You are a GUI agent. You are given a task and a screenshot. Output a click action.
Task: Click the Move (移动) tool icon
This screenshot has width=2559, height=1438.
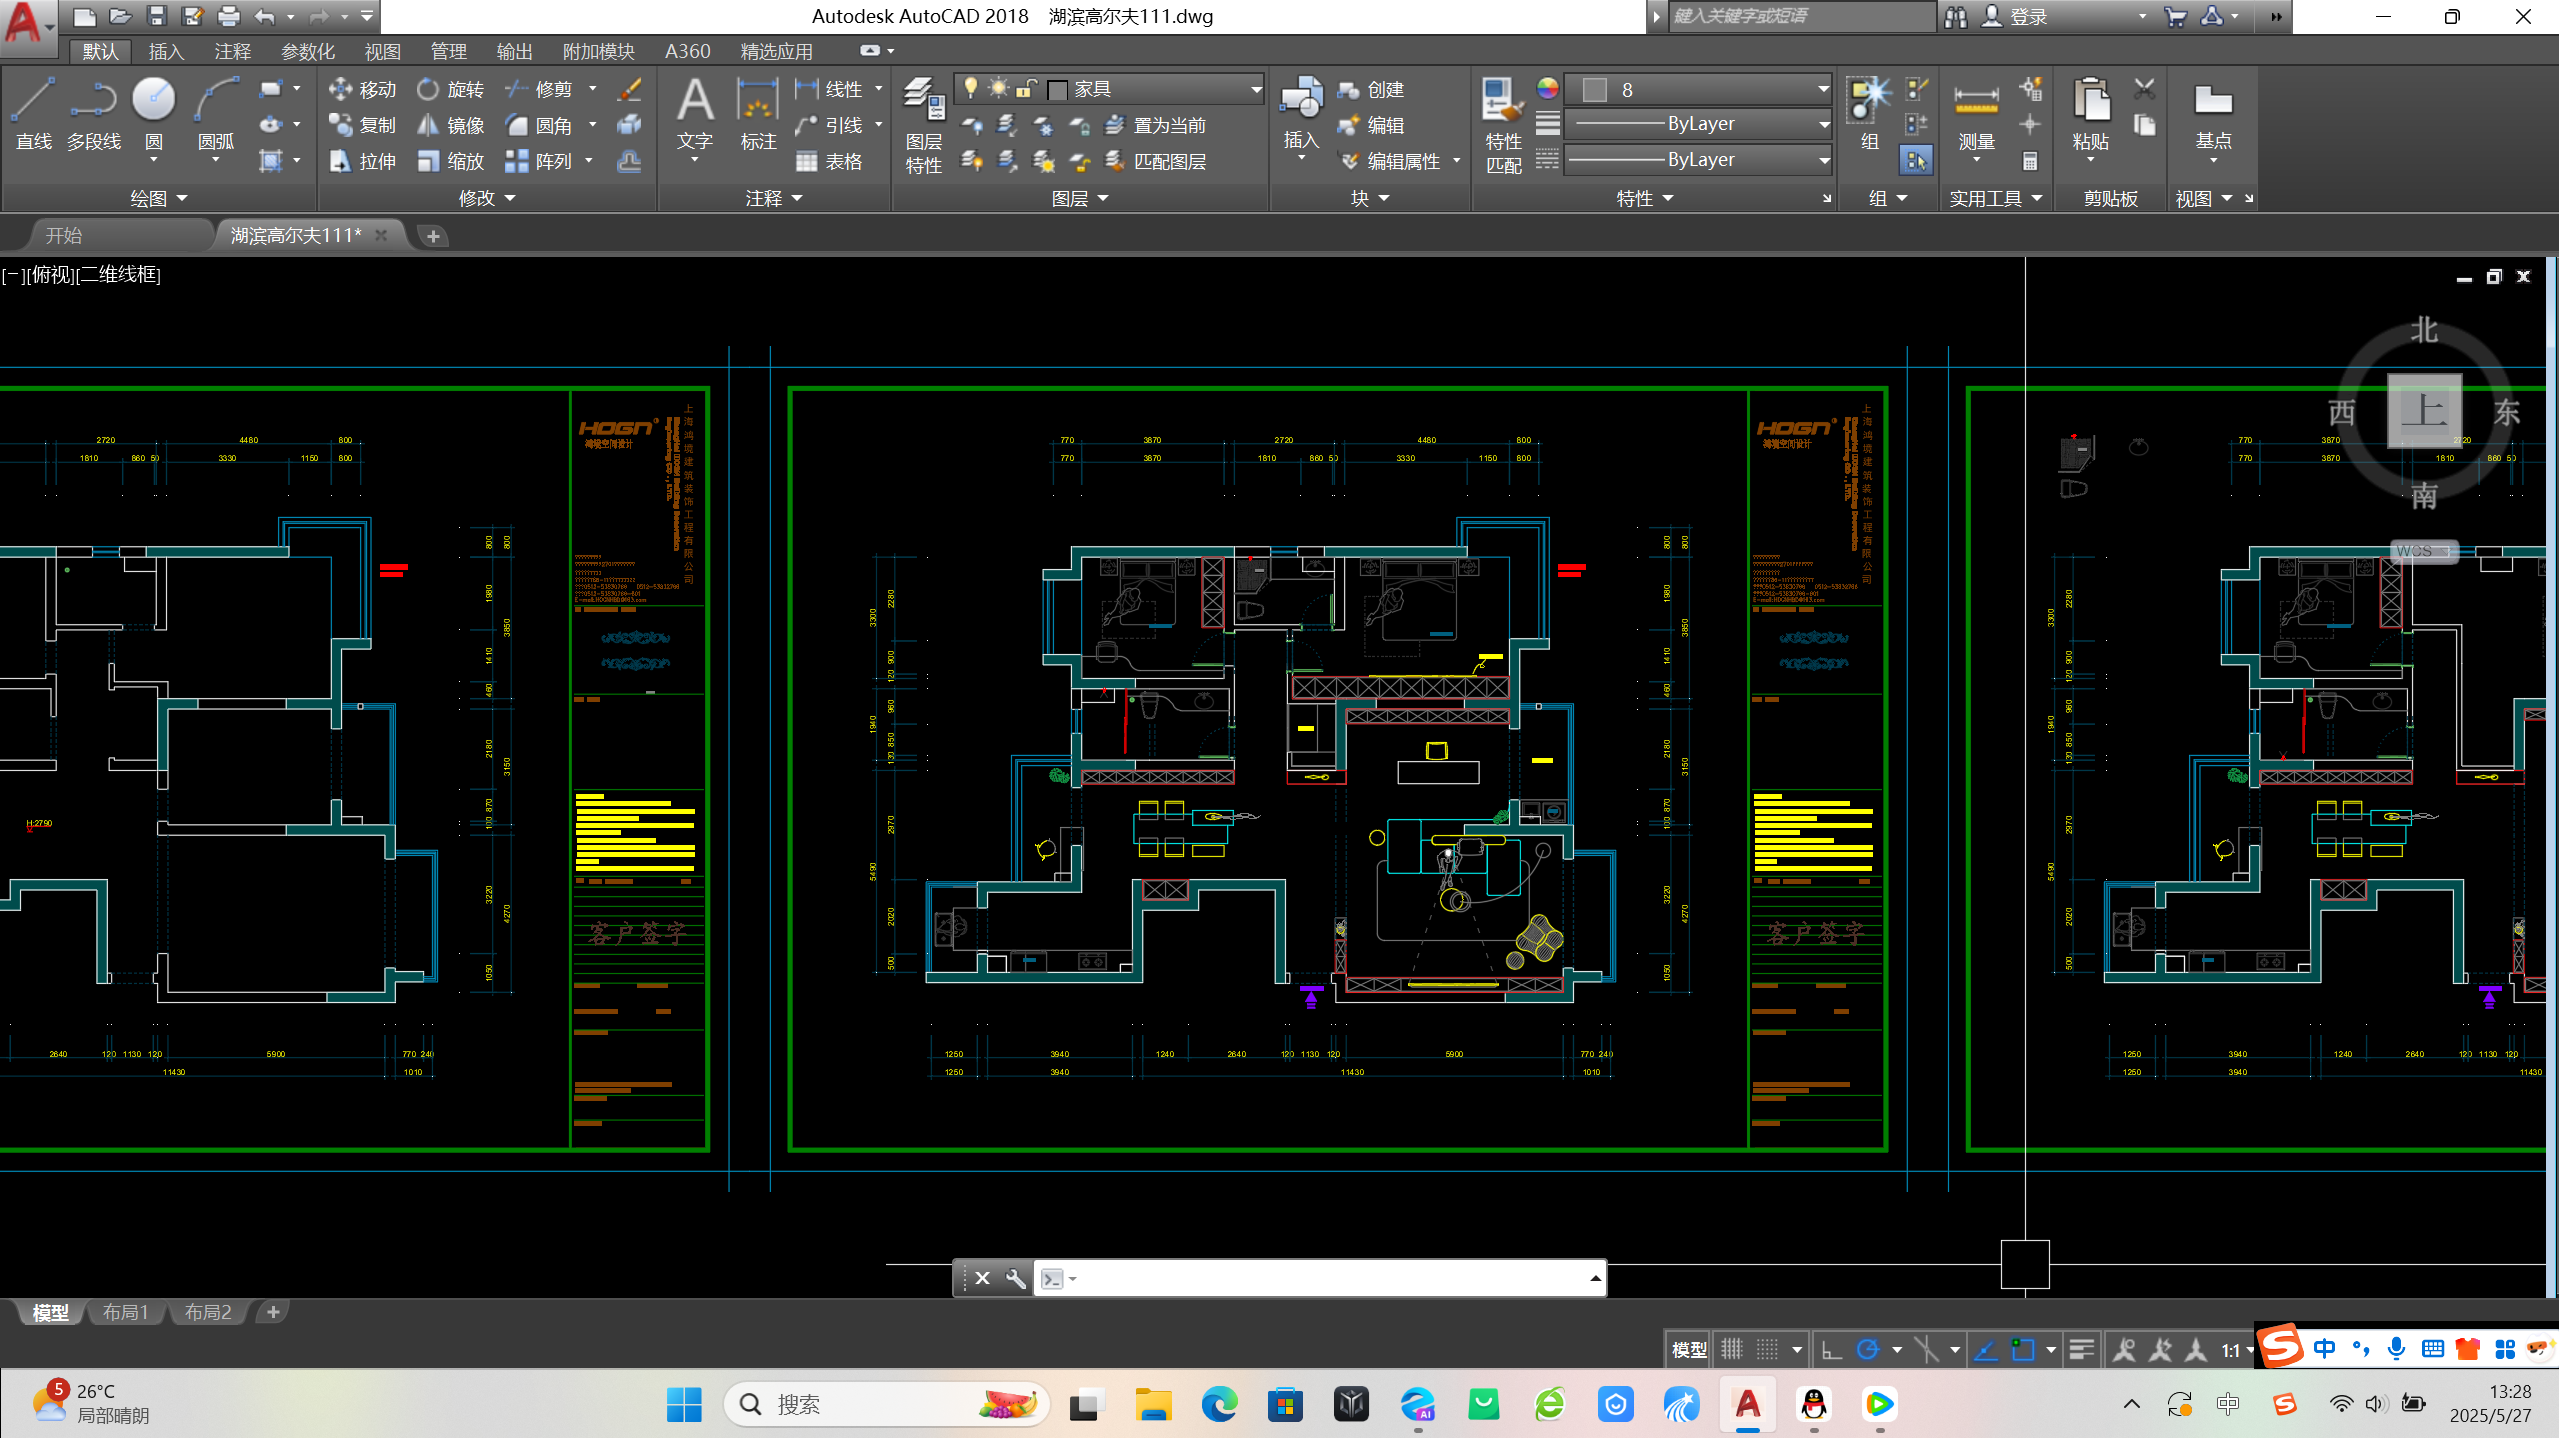341,89
